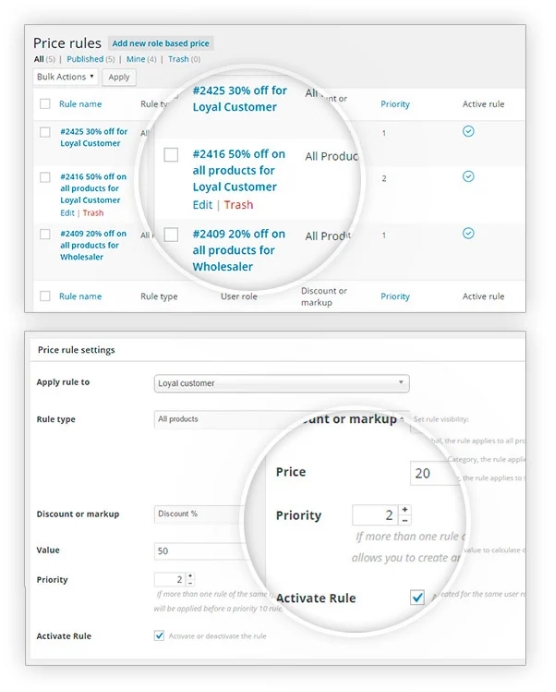Click small Trash link under rule #2416
Screen dimensions: 556x692
[x=93, y=213]
